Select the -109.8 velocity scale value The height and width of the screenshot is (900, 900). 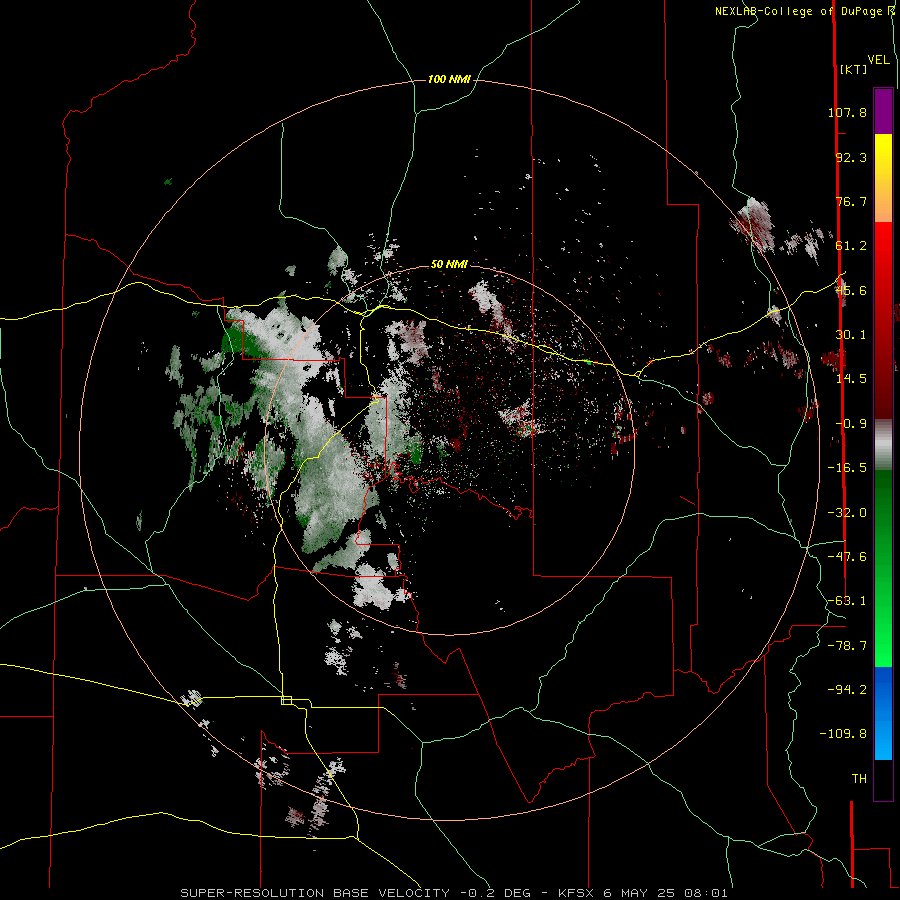843,734
